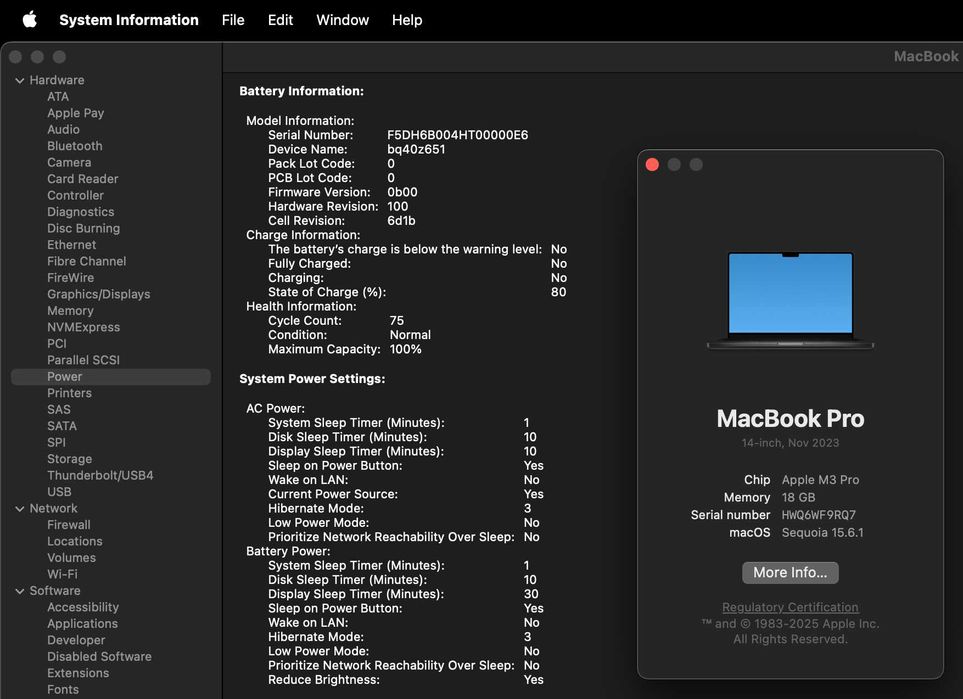Open the Window menu
This screenshot has width=963, height=699.
342,20
